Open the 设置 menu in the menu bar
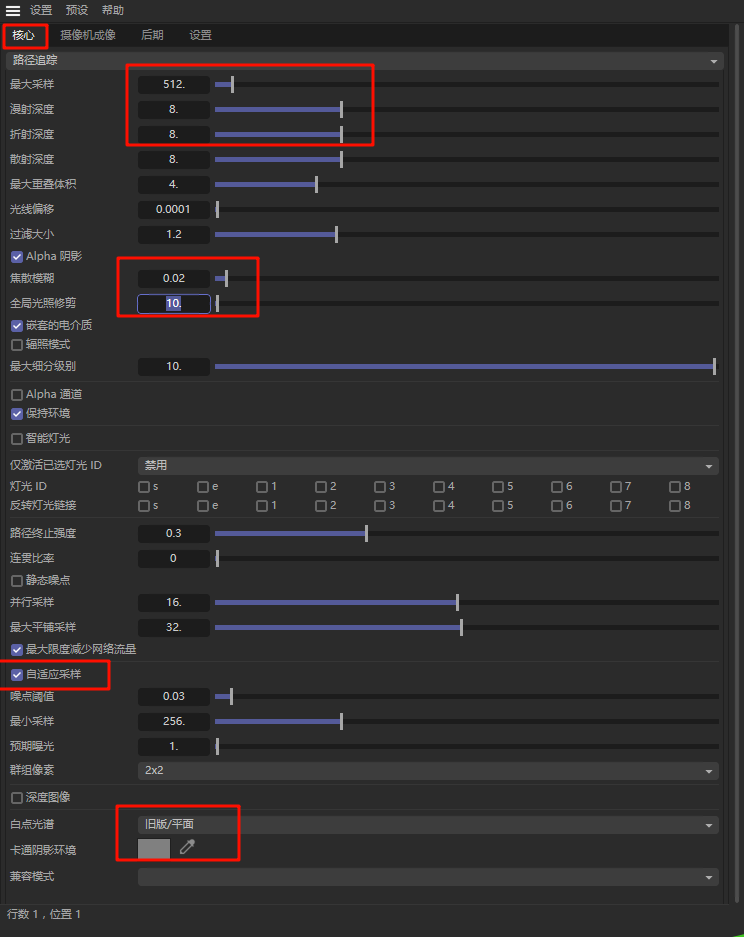 [x=41, y=10]
